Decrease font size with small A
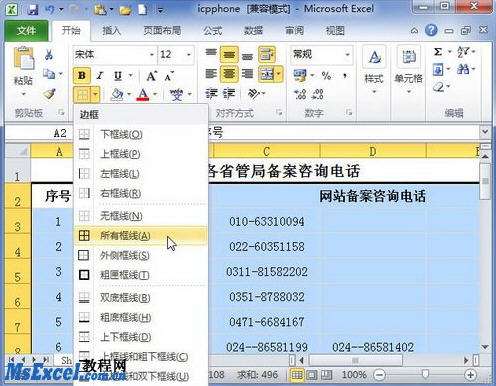The image size is (496, 386). coord(169,77)
